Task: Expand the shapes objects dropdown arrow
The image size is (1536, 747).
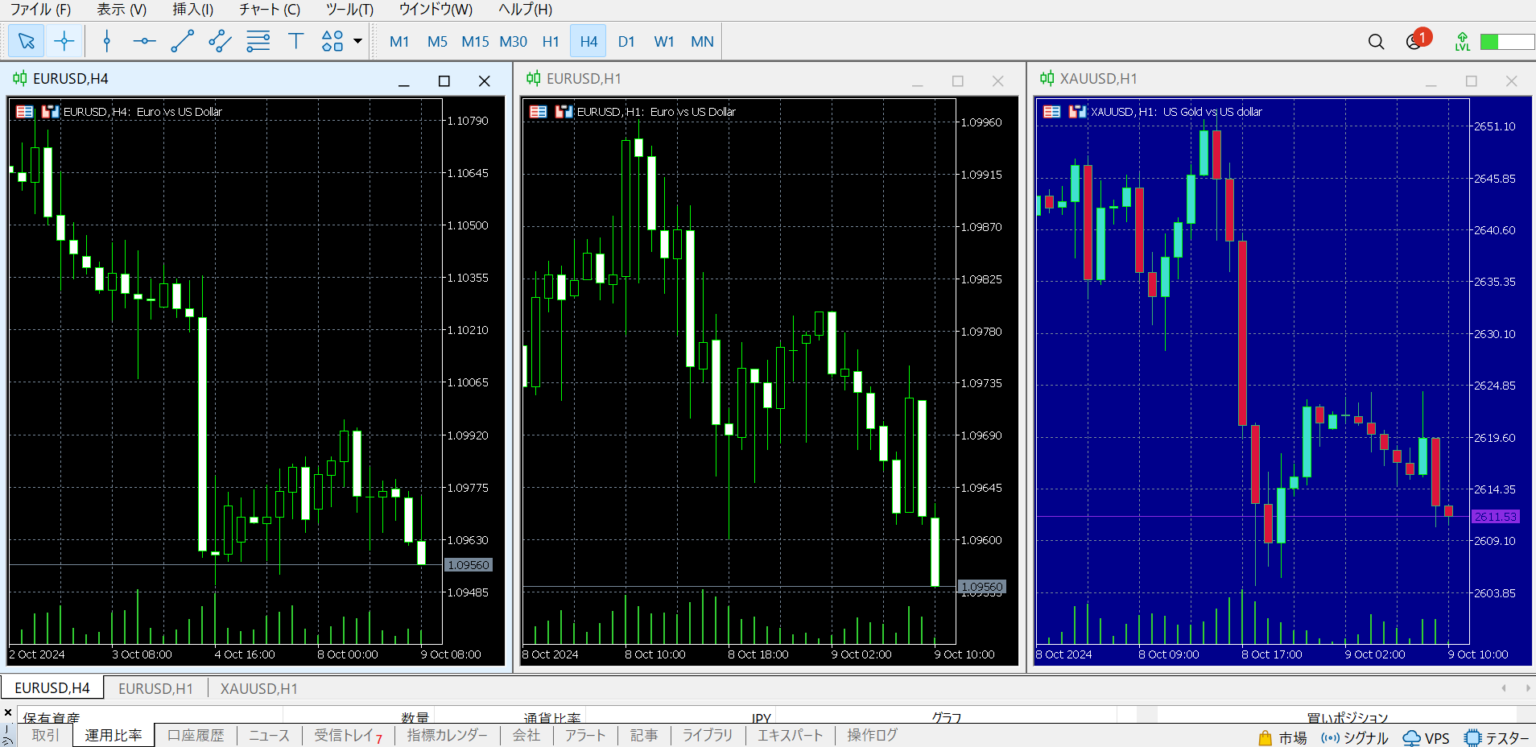Action: tap(358, 41)
